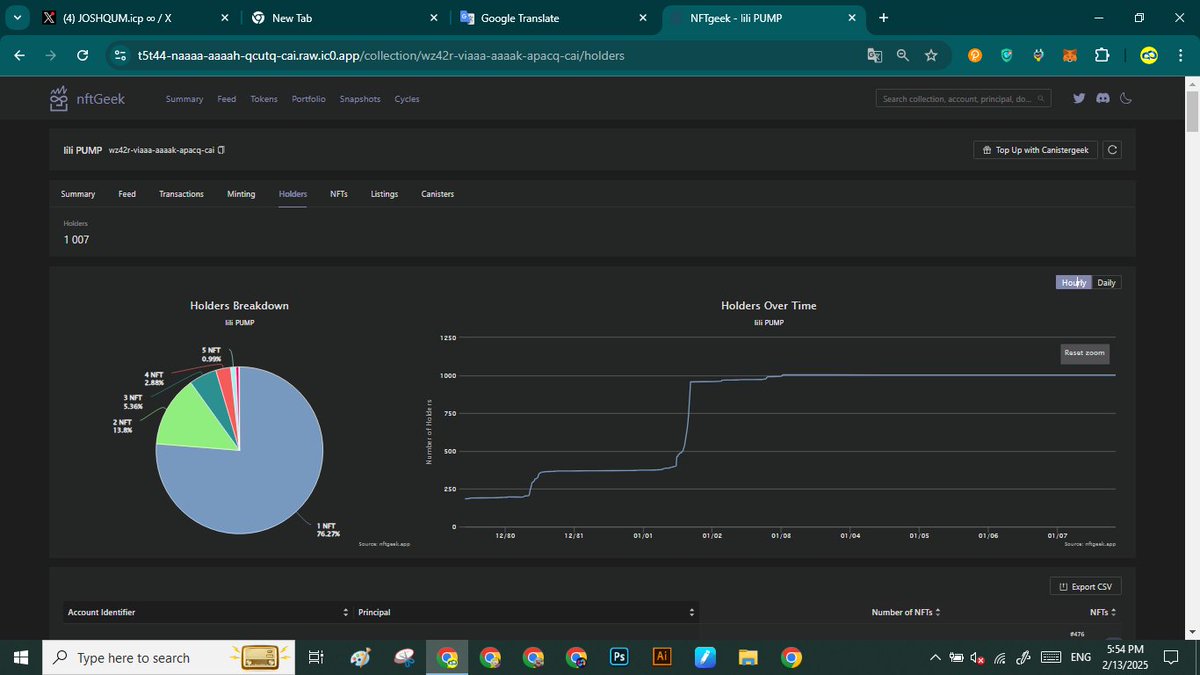
Task: Open Chrome profile avatar
Action: coord(1149,56)
